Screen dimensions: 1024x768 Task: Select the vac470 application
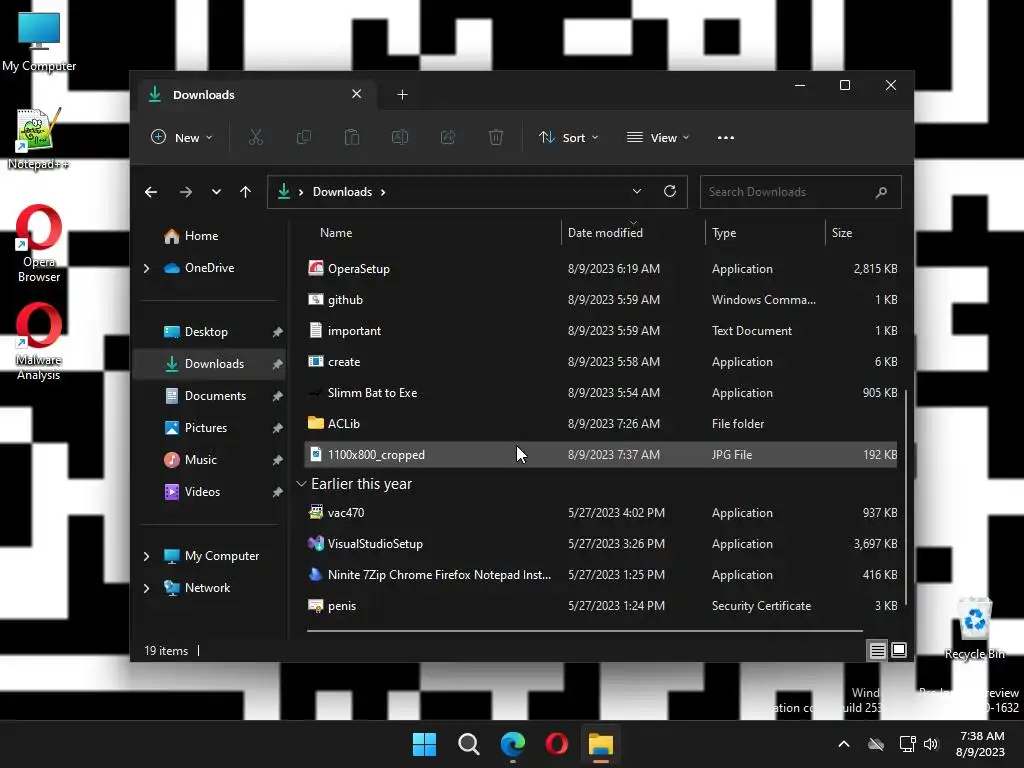pos(601,513)
